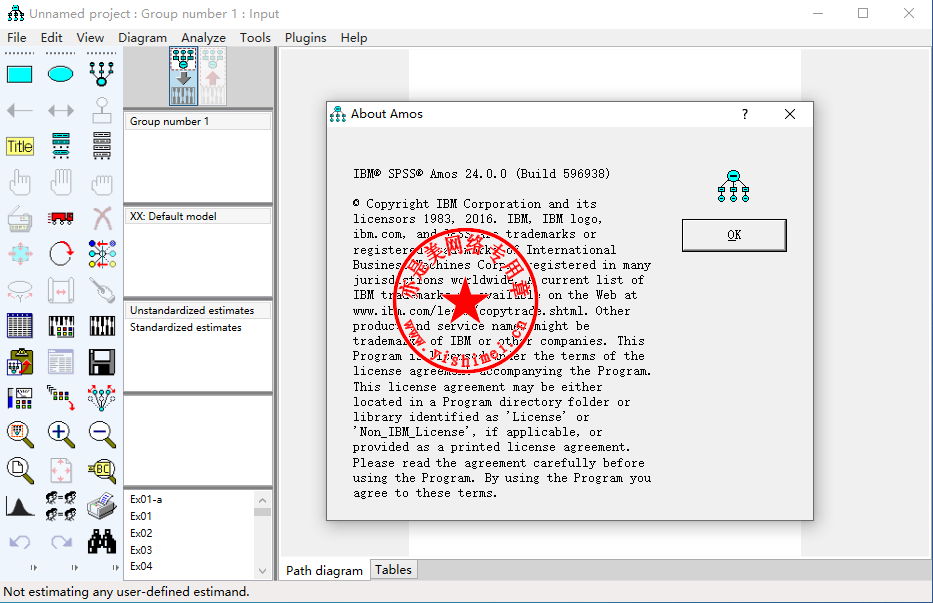Choose the Reposition path diagram scroll tool

tap(61, 290)
